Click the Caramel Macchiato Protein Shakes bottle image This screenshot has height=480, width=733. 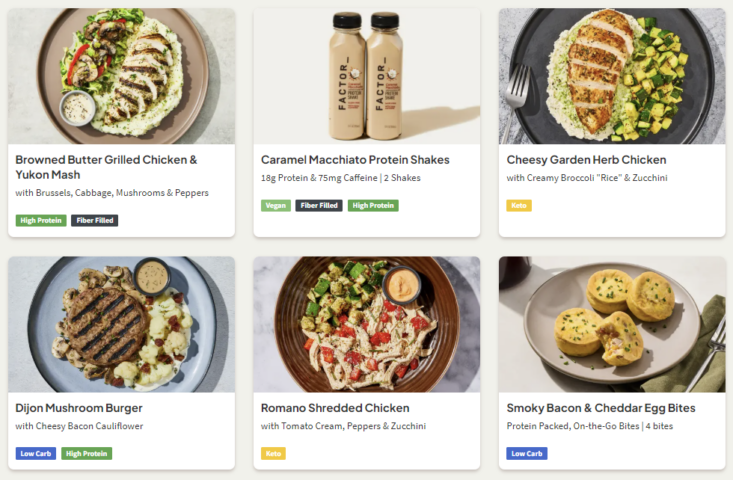pyautogui.click(x=366, y=76)
